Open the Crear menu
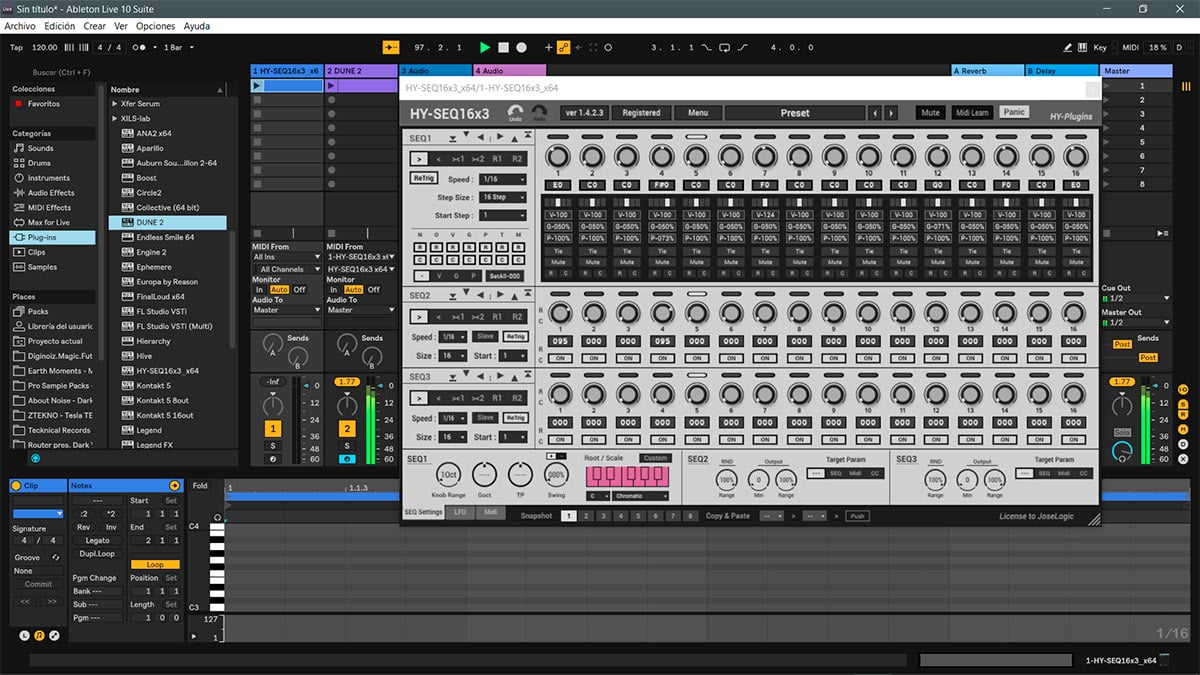The image size is (1200, 675). [94, 26]
